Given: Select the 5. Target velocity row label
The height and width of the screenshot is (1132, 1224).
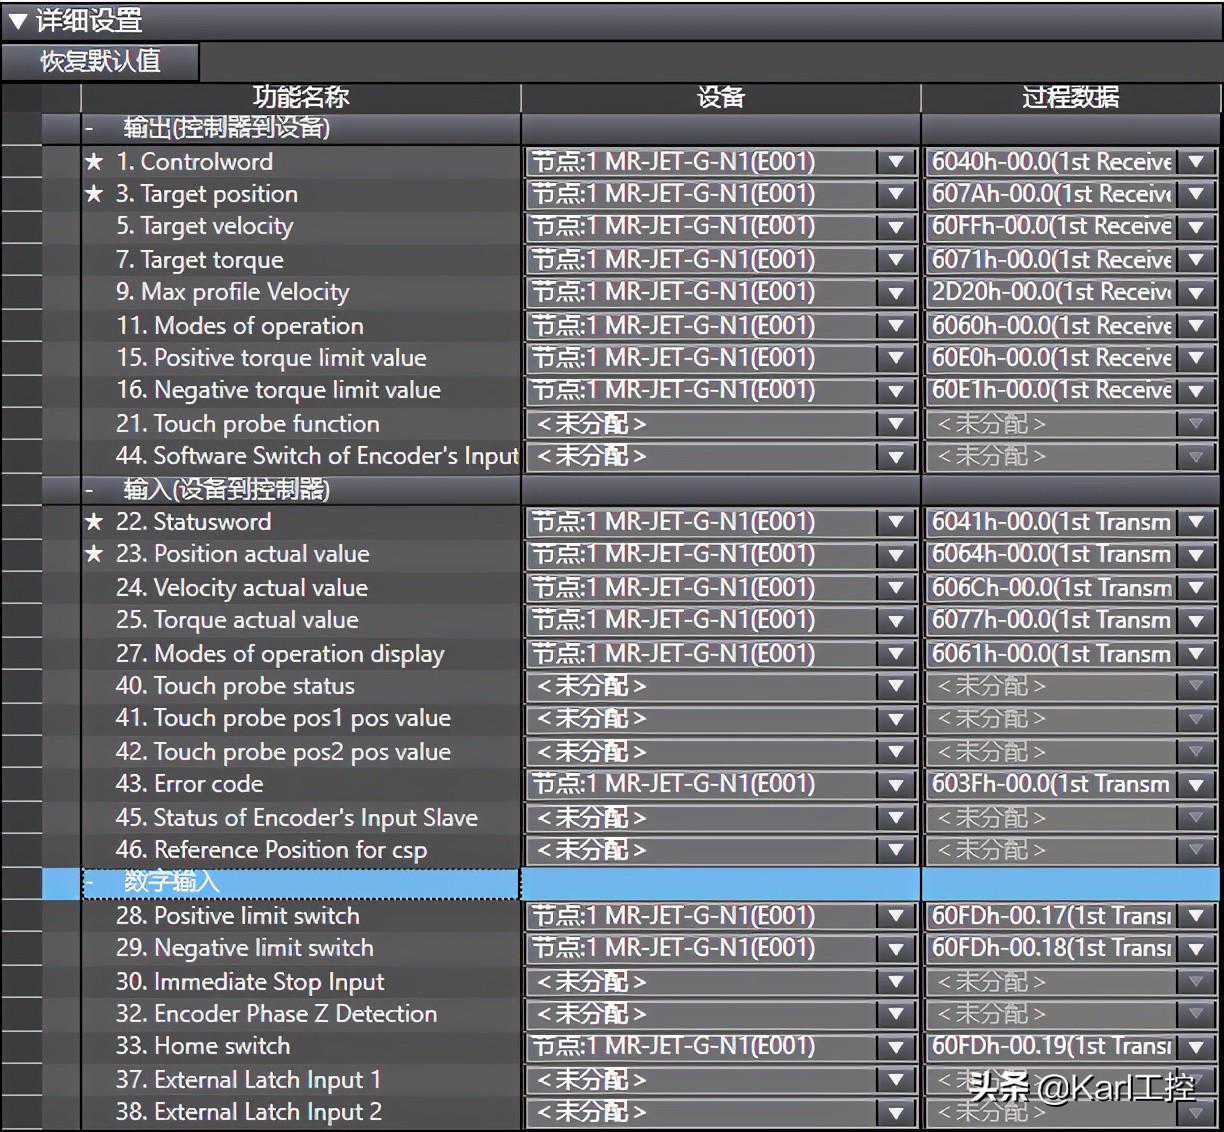Looking at the screenshot, I should [204, 227].
